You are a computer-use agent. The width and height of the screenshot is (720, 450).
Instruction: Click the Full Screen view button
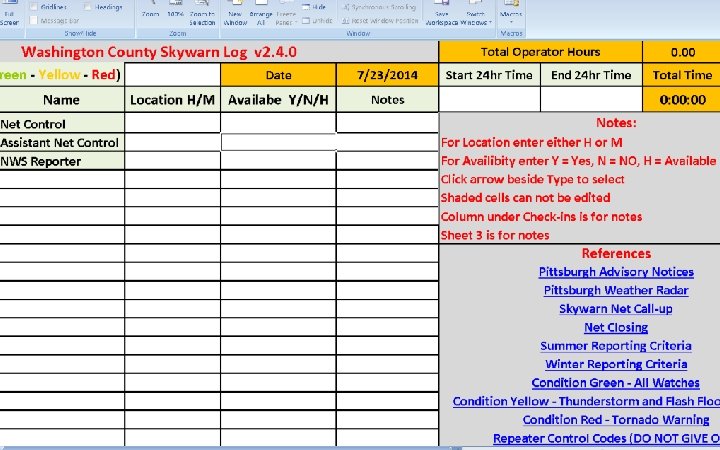tap(8, 14)
